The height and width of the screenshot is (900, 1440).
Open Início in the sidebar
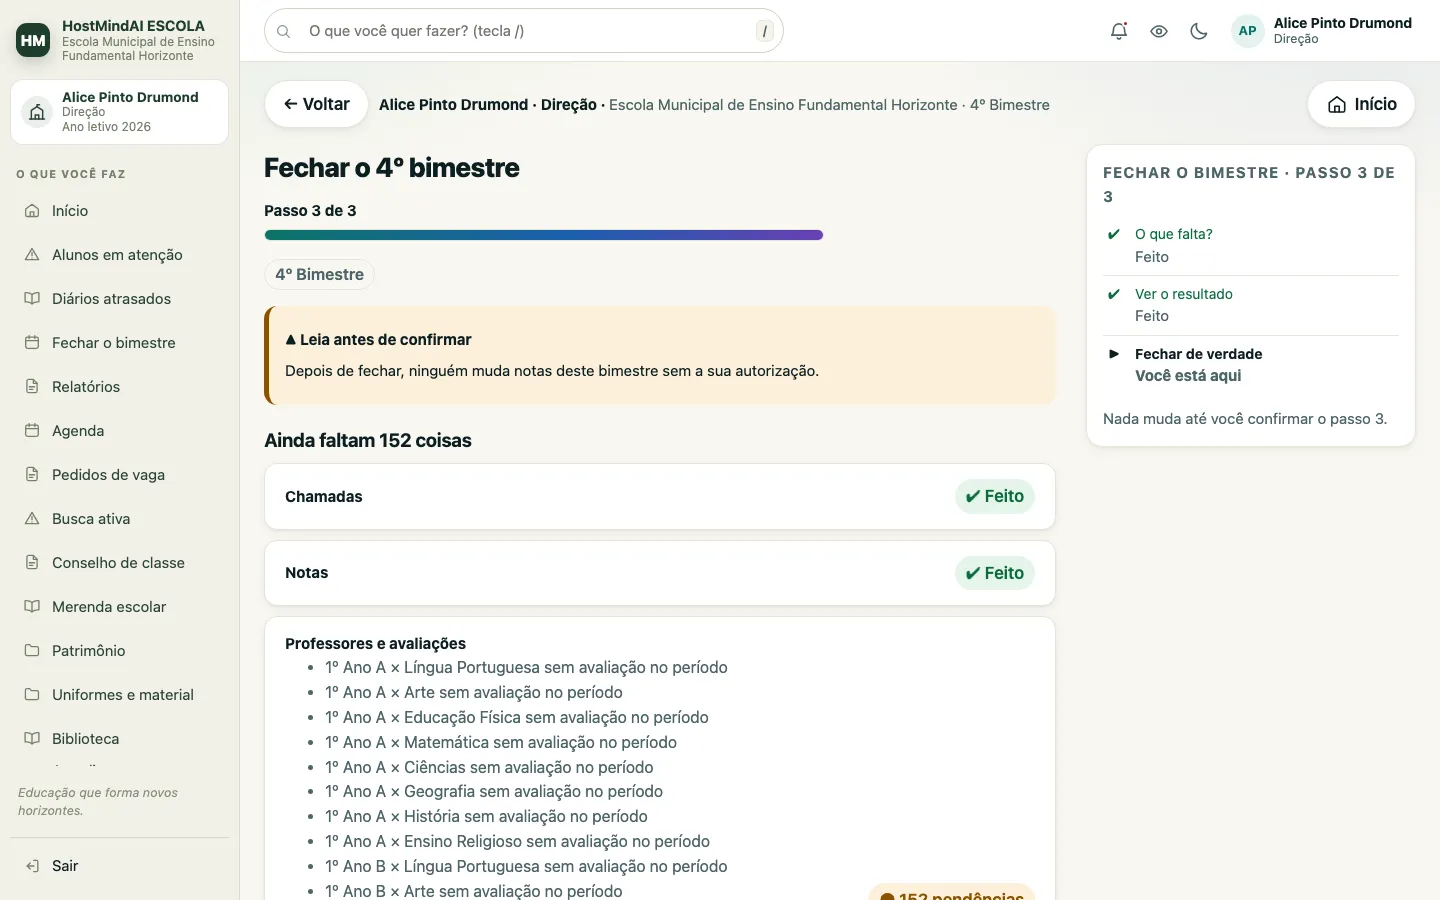point(120,211)
